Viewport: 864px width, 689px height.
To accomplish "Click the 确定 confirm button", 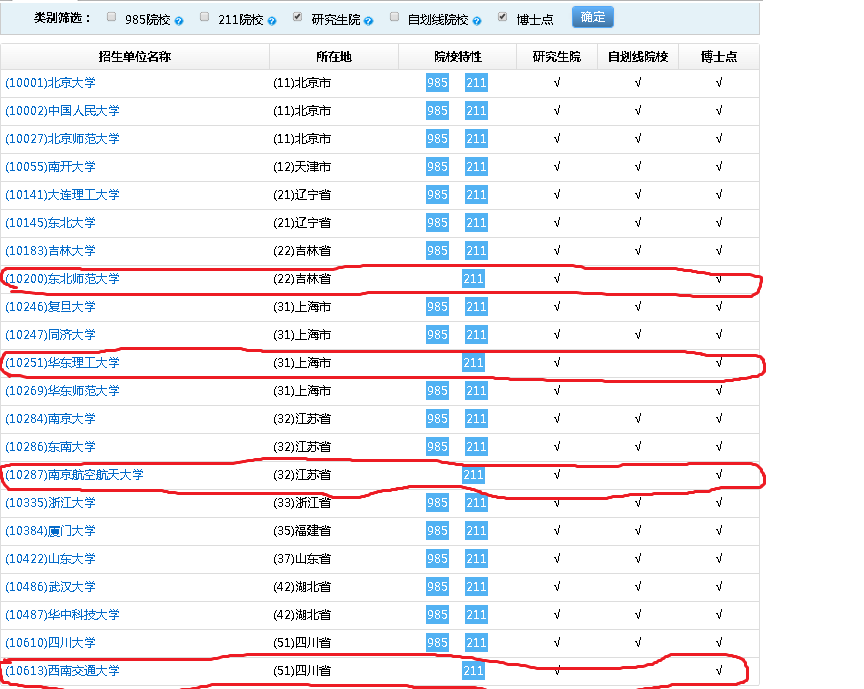I will tap(592, 16).
